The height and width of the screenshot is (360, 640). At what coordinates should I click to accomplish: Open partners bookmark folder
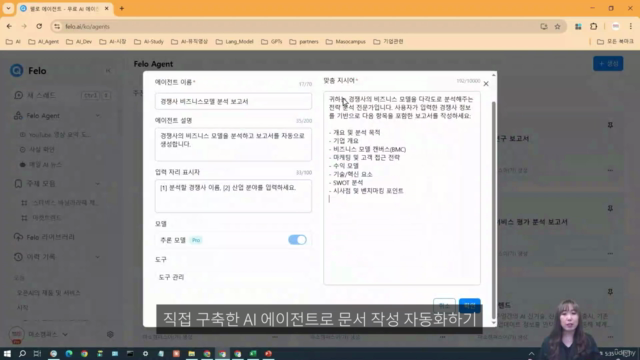click(x=304, y=42)
